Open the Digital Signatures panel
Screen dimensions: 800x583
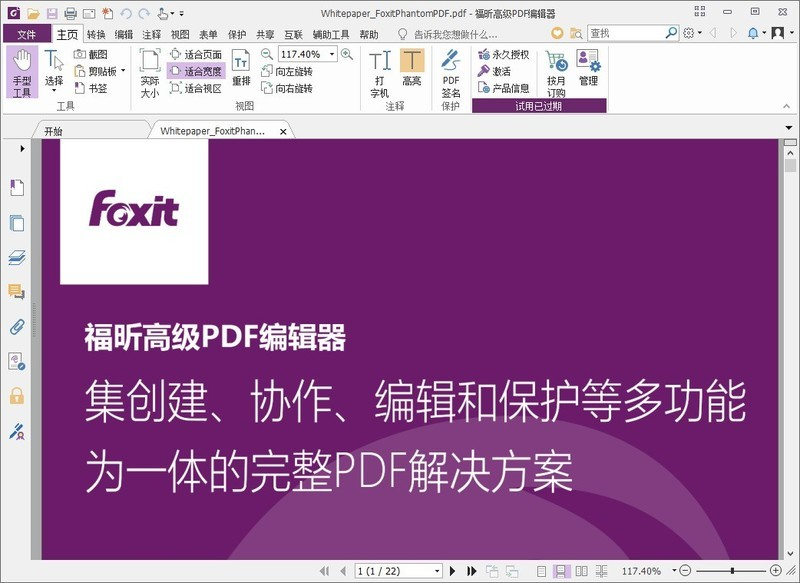pyautogui.click(x=17, y=431)
